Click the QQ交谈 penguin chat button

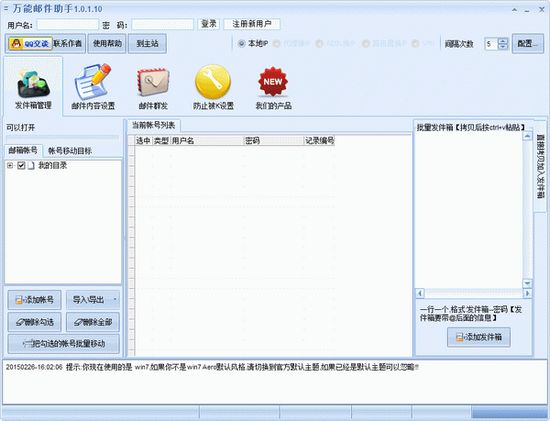pos(31,44)
